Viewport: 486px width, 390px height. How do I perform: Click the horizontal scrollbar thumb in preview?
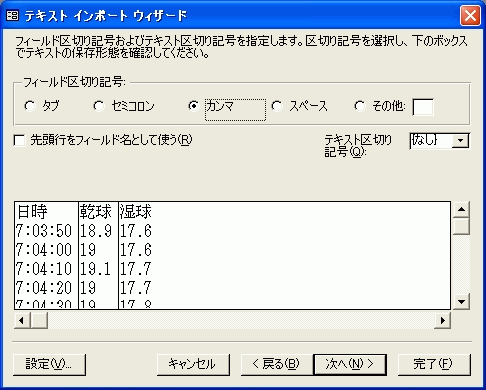point(39,321)
